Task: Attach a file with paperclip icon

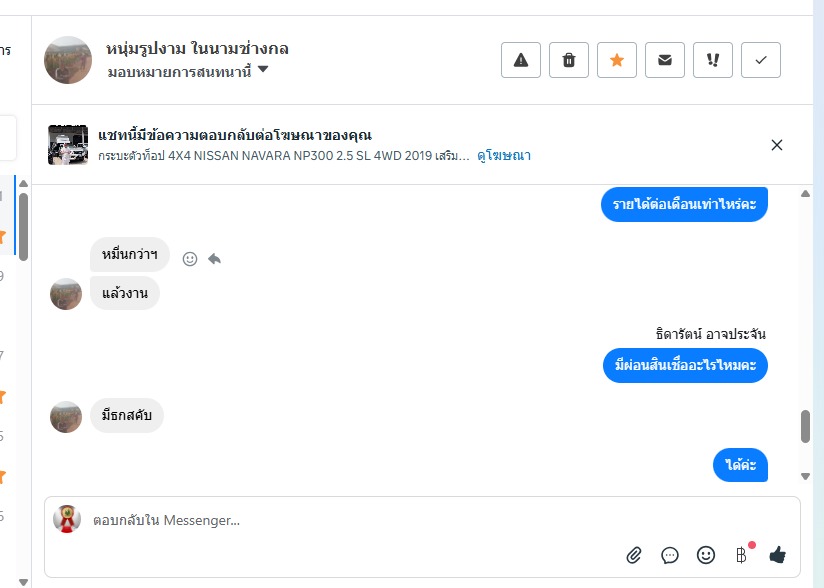Action: [x=634, y=555]
